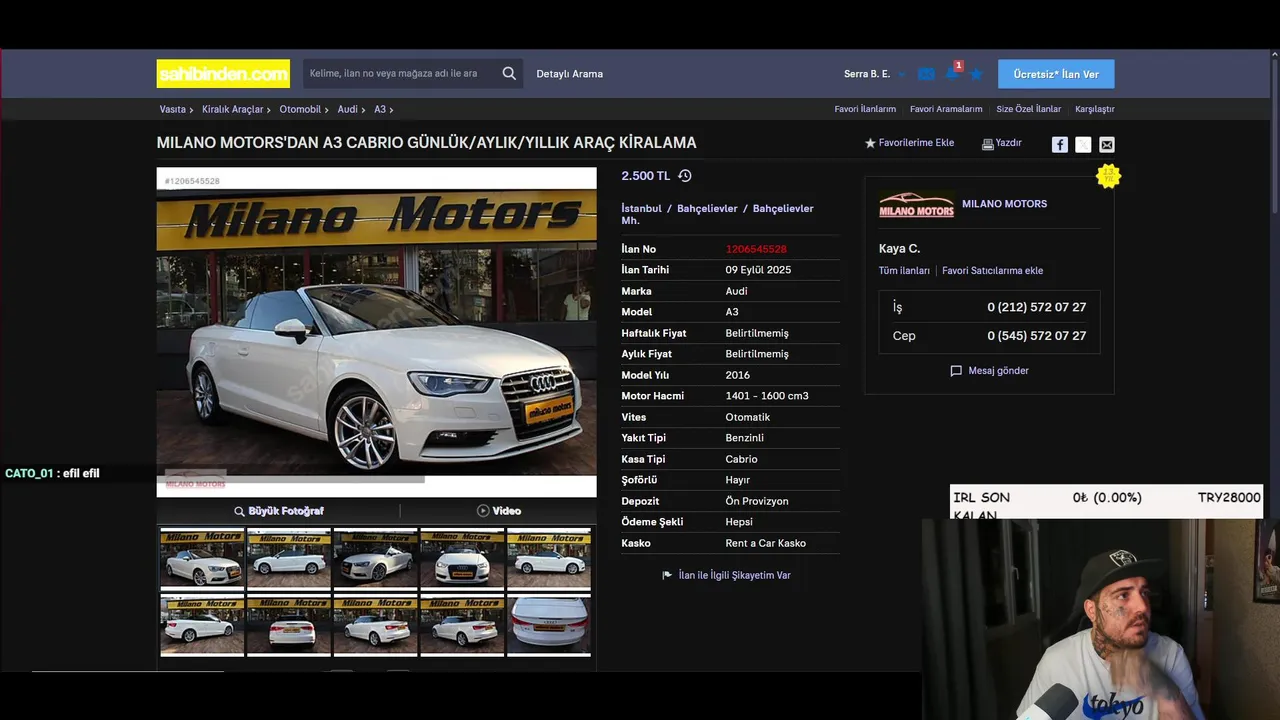Open the Karşılaştır link
The height and width of the screenshot is (720, 1280).
pos(1095,109)
